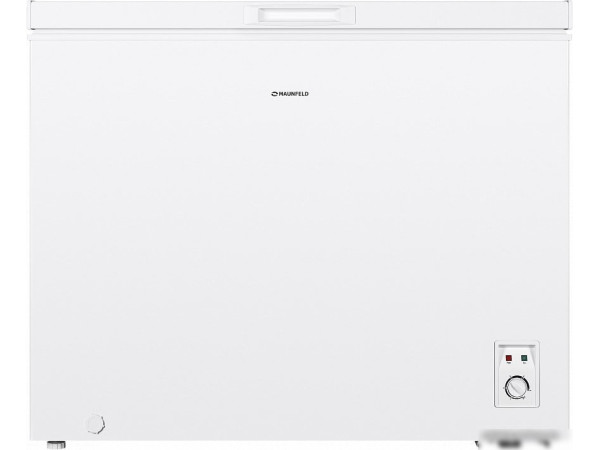Click the lid strip left of handle
This screenshot has width=600, height=450.
tap(150, 15)
